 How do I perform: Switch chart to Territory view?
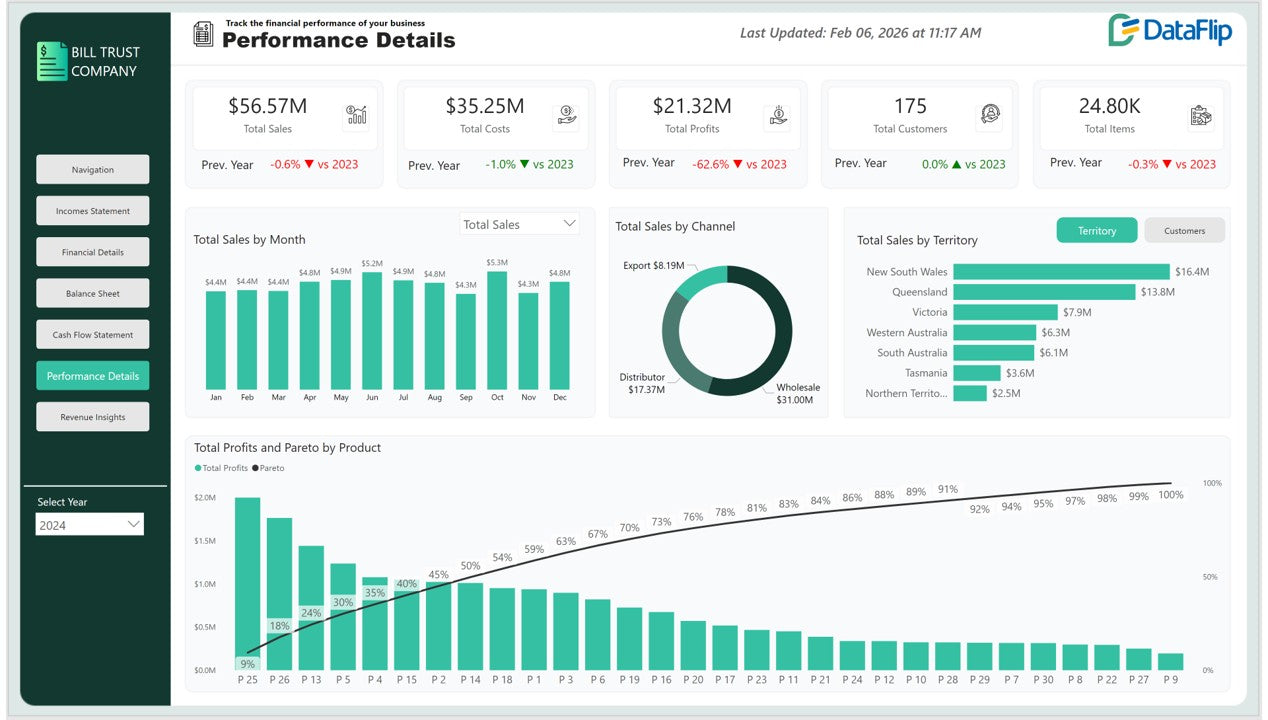pos(1096,231)
